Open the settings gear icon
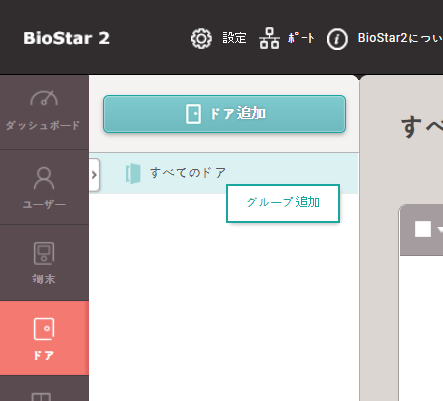This screenshot has width=443, height=401. 201,39
